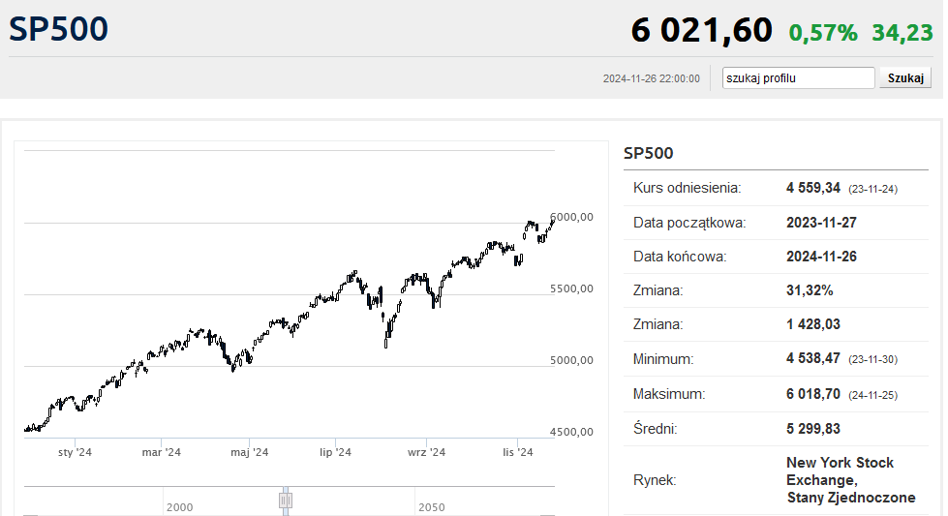
Task: Select the Minimum value 4 538,47
Action: tap(814, 358)
